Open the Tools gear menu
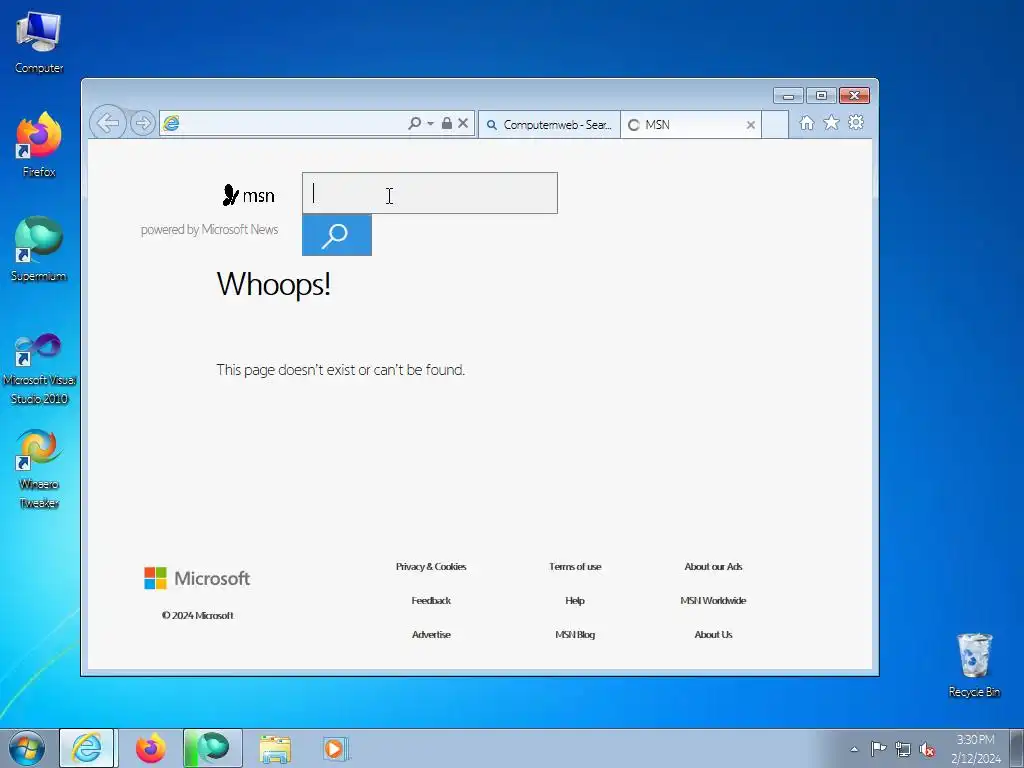Image resolution: width=1024 pixels, height=768 pixels. tap(856, 122)
